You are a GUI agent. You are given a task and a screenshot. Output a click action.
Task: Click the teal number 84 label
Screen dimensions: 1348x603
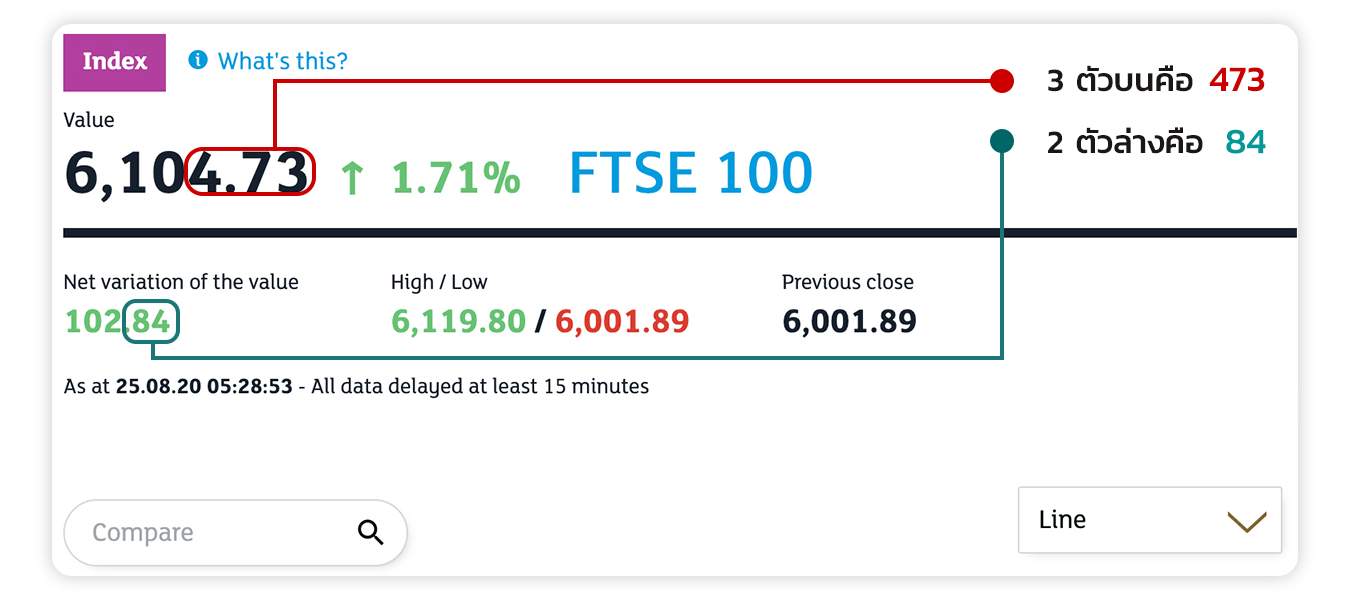point(1246,143)
